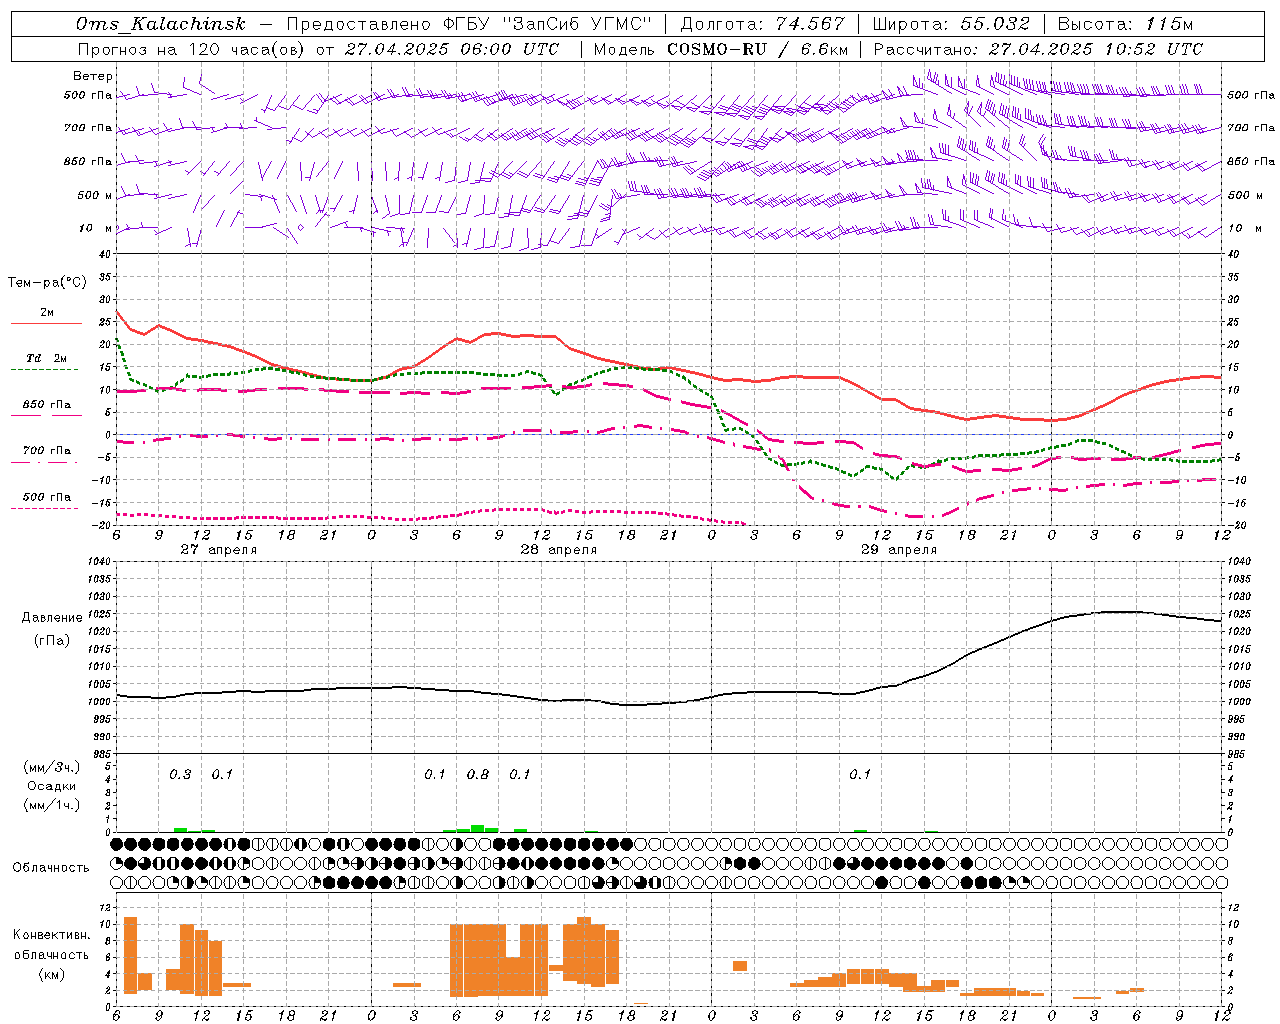Click the Тем-ра(°C) temperature axis title

click(47, 283)
